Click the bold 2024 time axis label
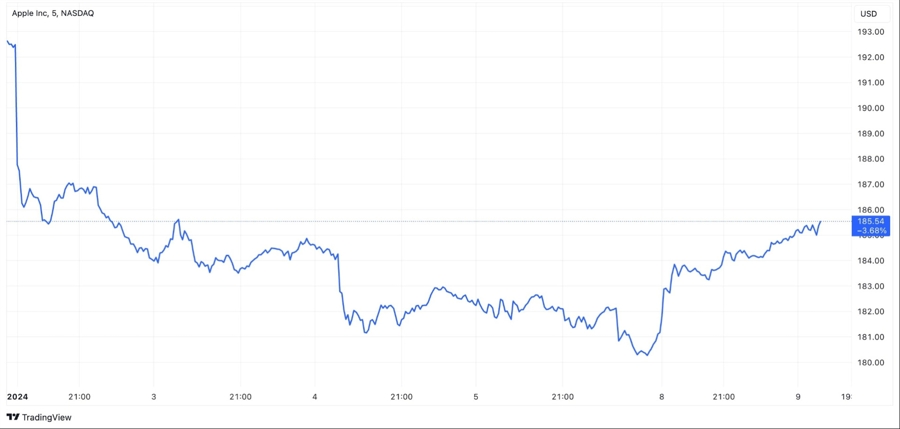This screenshot has height=429, width=900. 17,397
